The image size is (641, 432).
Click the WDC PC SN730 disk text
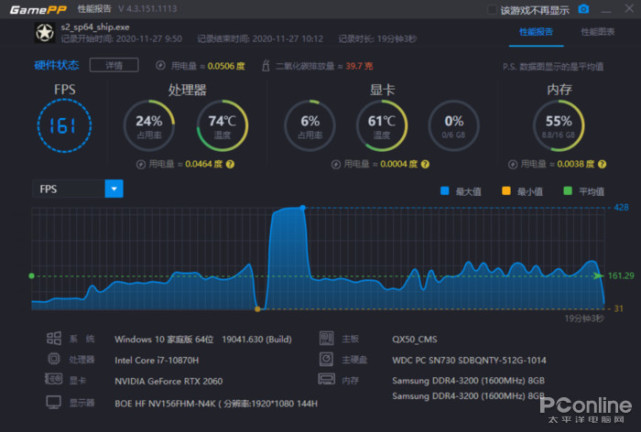(x=469, y=360)
